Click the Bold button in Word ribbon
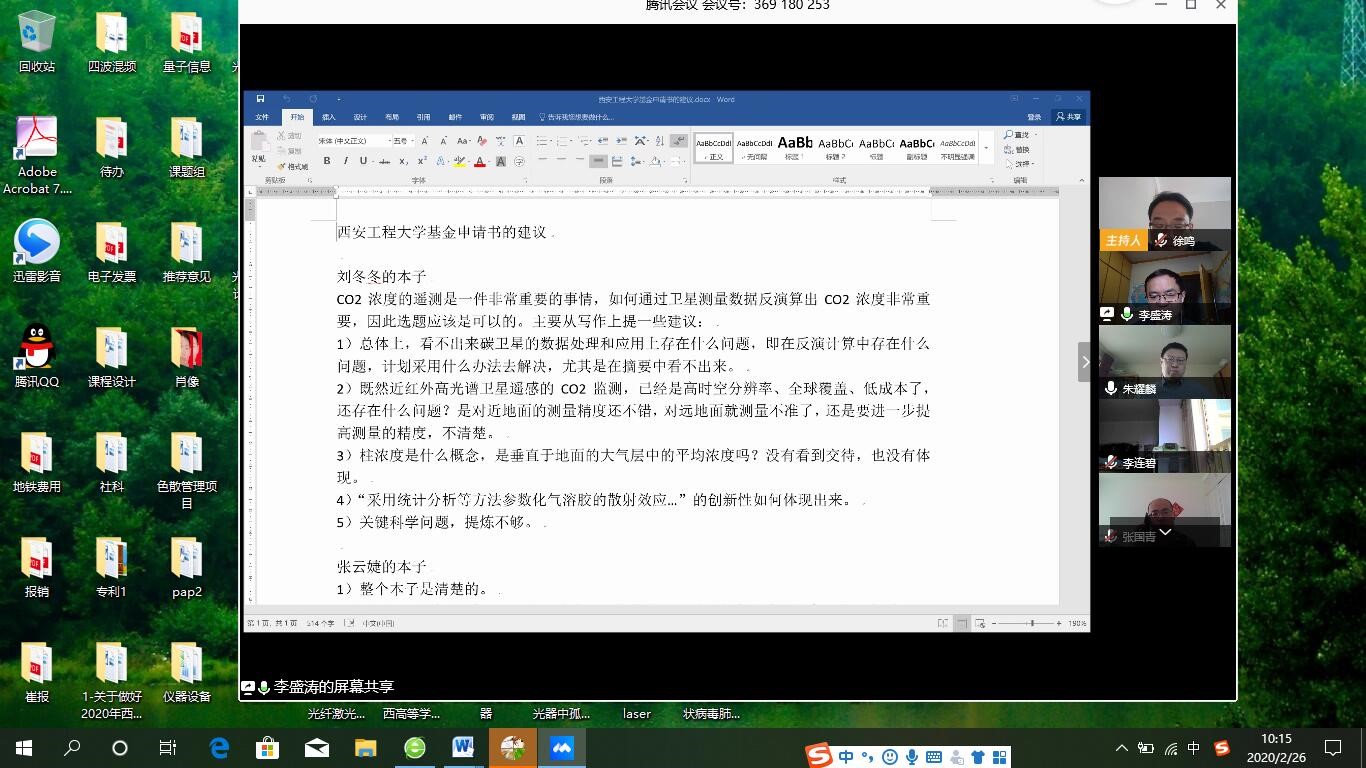The height and width of the screenshot is (768, 1366). (x=326, y=161)
